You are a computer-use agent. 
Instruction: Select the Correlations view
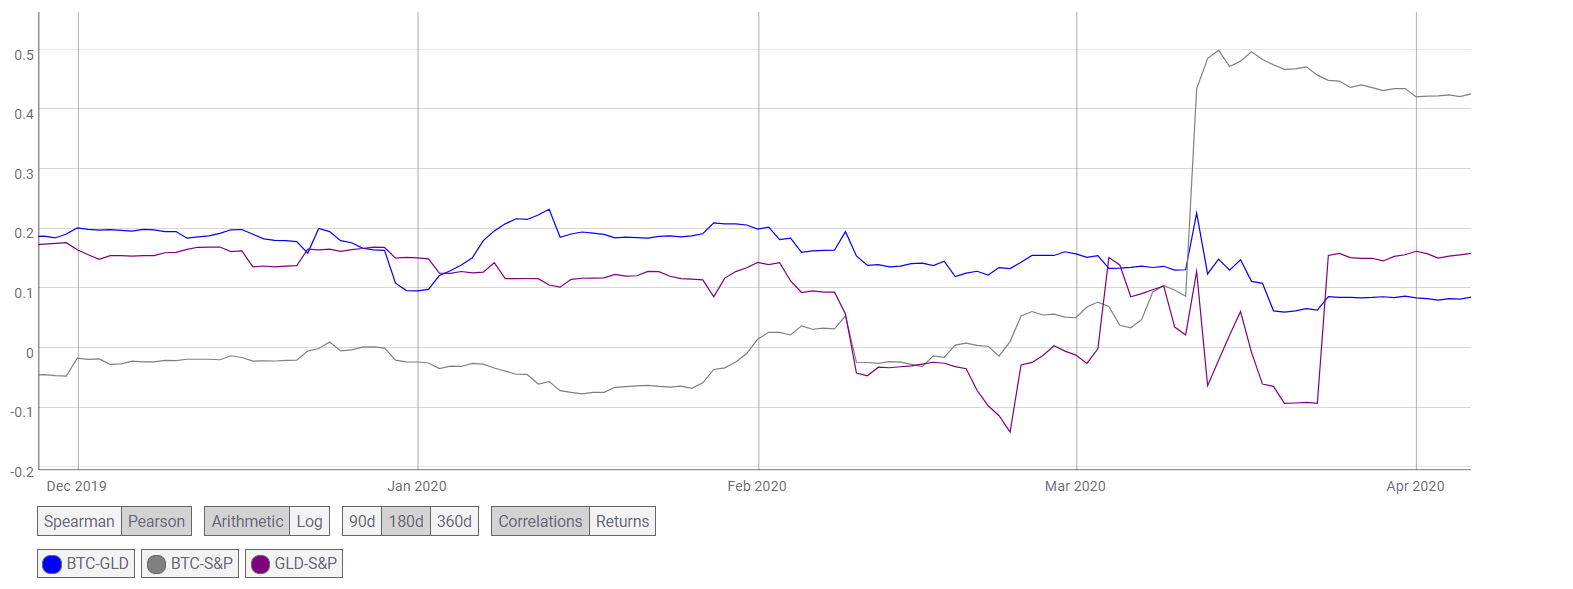tap(539, 520)
